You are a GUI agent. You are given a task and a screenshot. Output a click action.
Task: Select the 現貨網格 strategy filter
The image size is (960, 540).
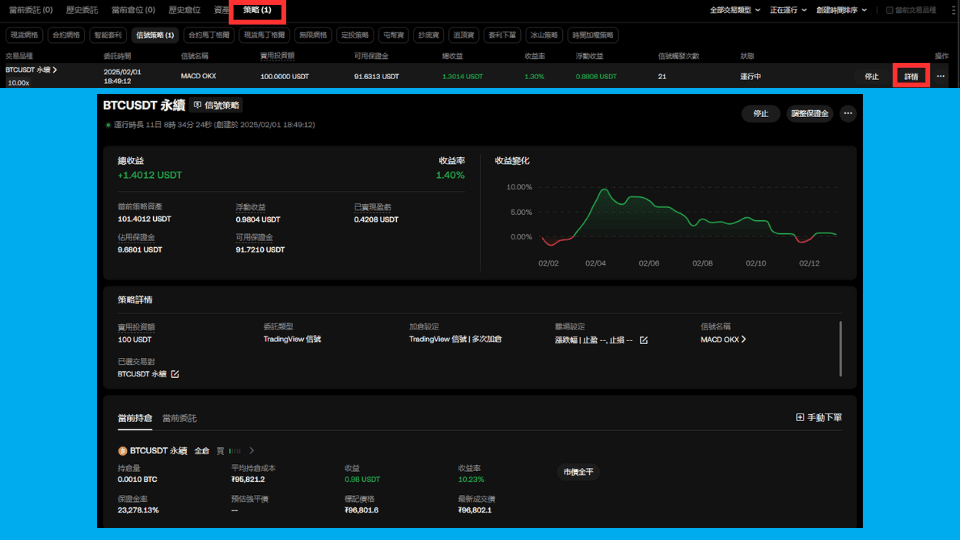click(24, 35)
